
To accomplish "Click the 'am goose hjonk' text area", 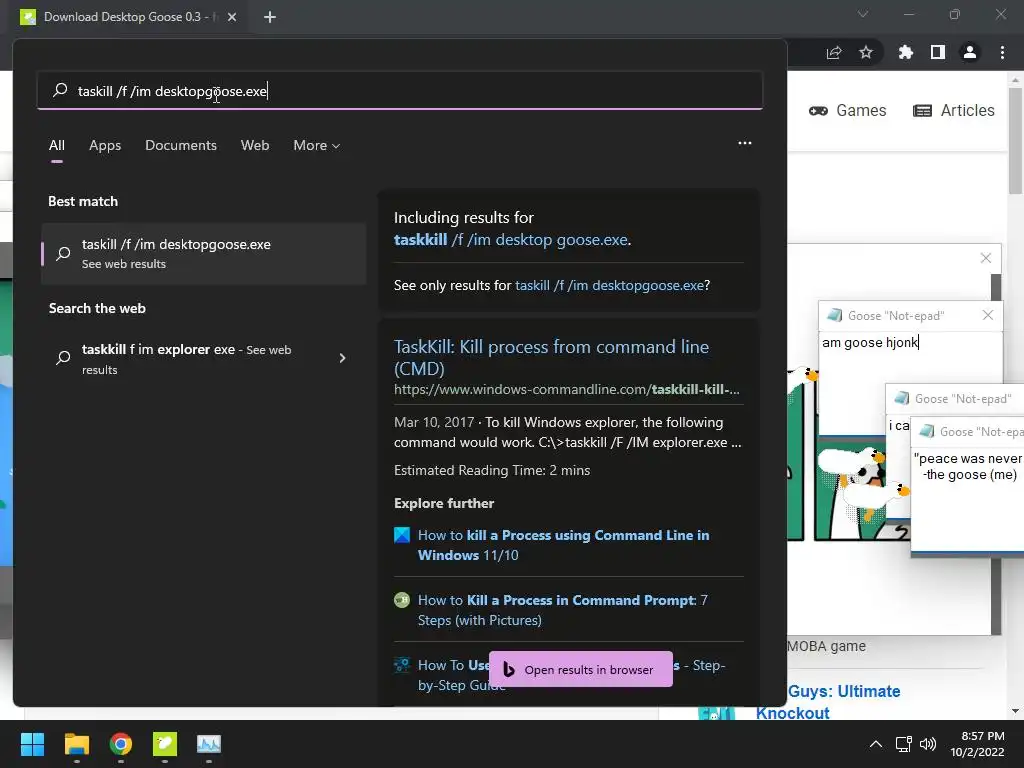I will [910, 382].
